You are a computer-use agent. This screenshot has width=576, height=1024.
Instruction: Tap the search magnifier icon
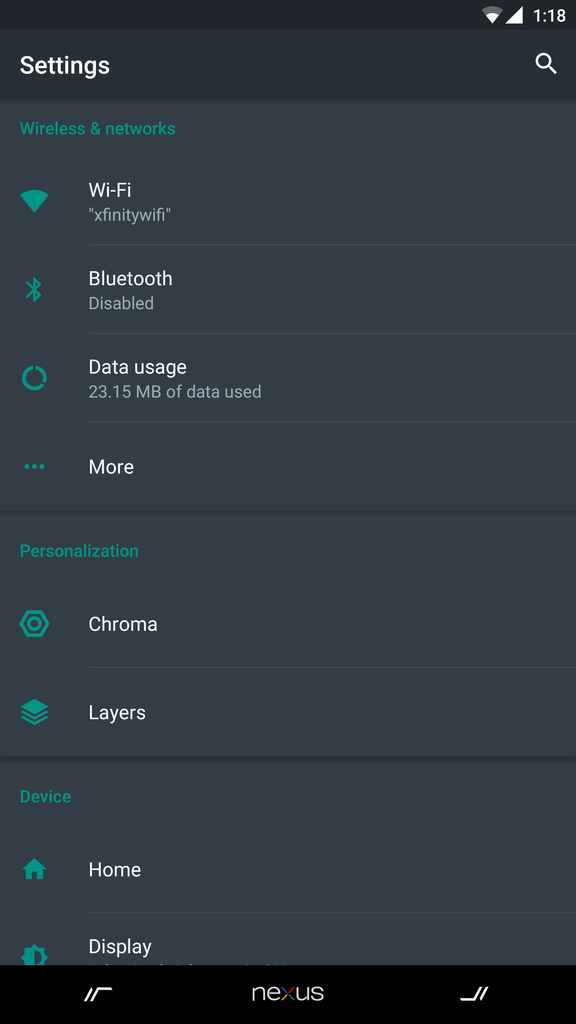pos(546,64)
